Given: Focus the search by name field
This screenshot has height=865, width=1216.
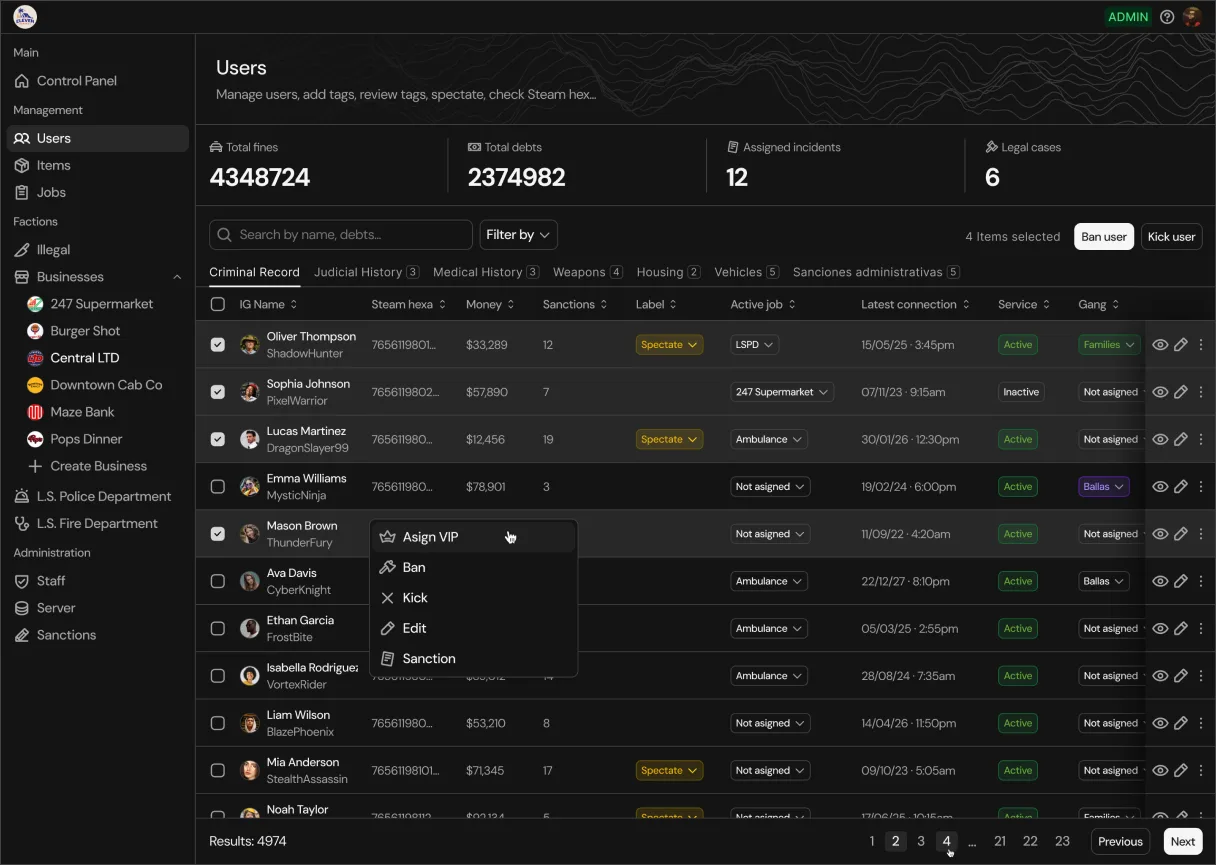Looking at the screenshot, I should point(341,235).
